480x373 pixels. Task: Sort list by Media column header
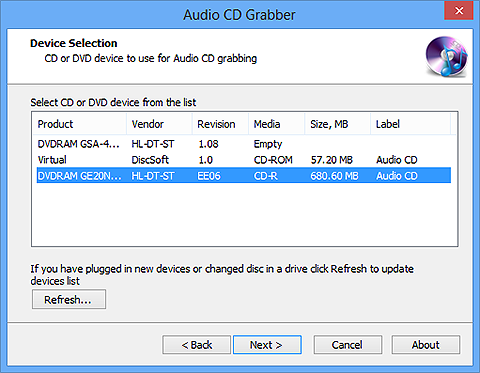click(x=276, y=124)
